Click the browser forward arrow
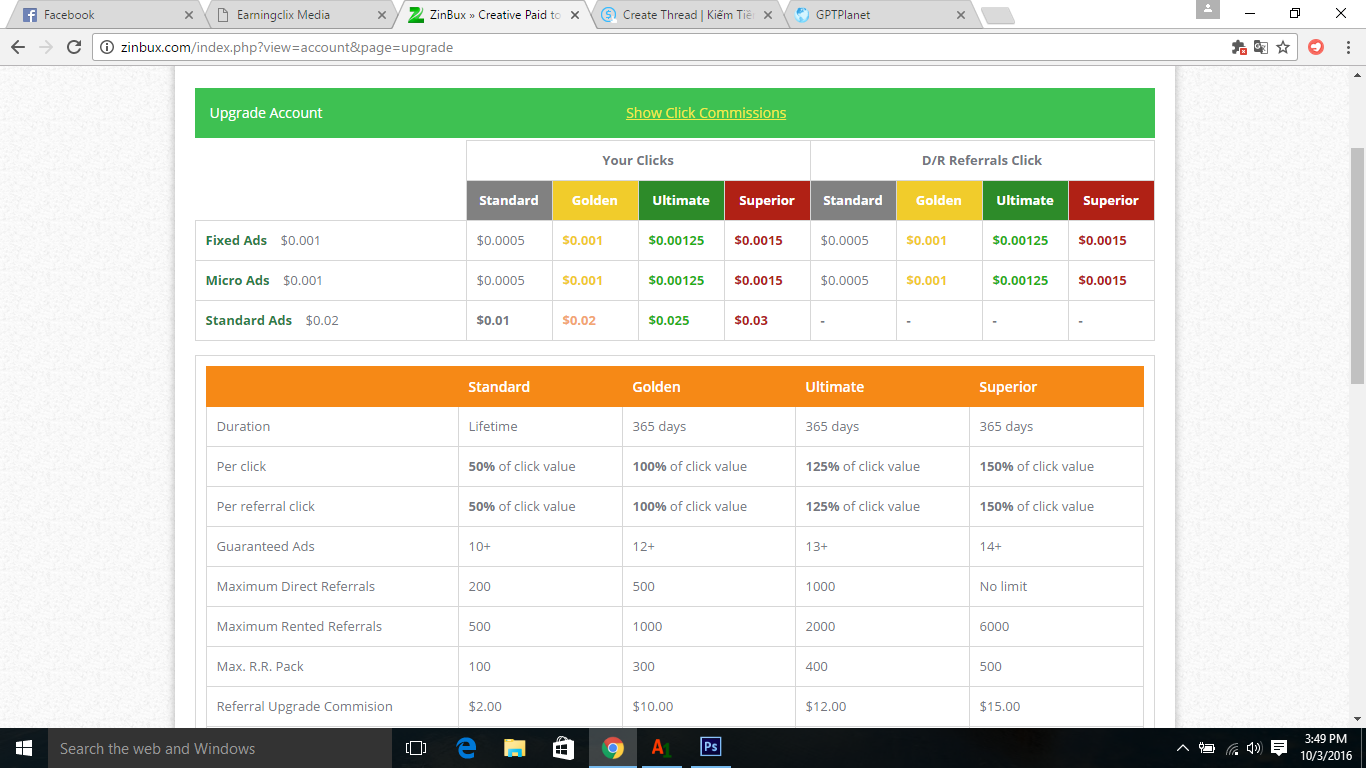 (x=45, y=47)
